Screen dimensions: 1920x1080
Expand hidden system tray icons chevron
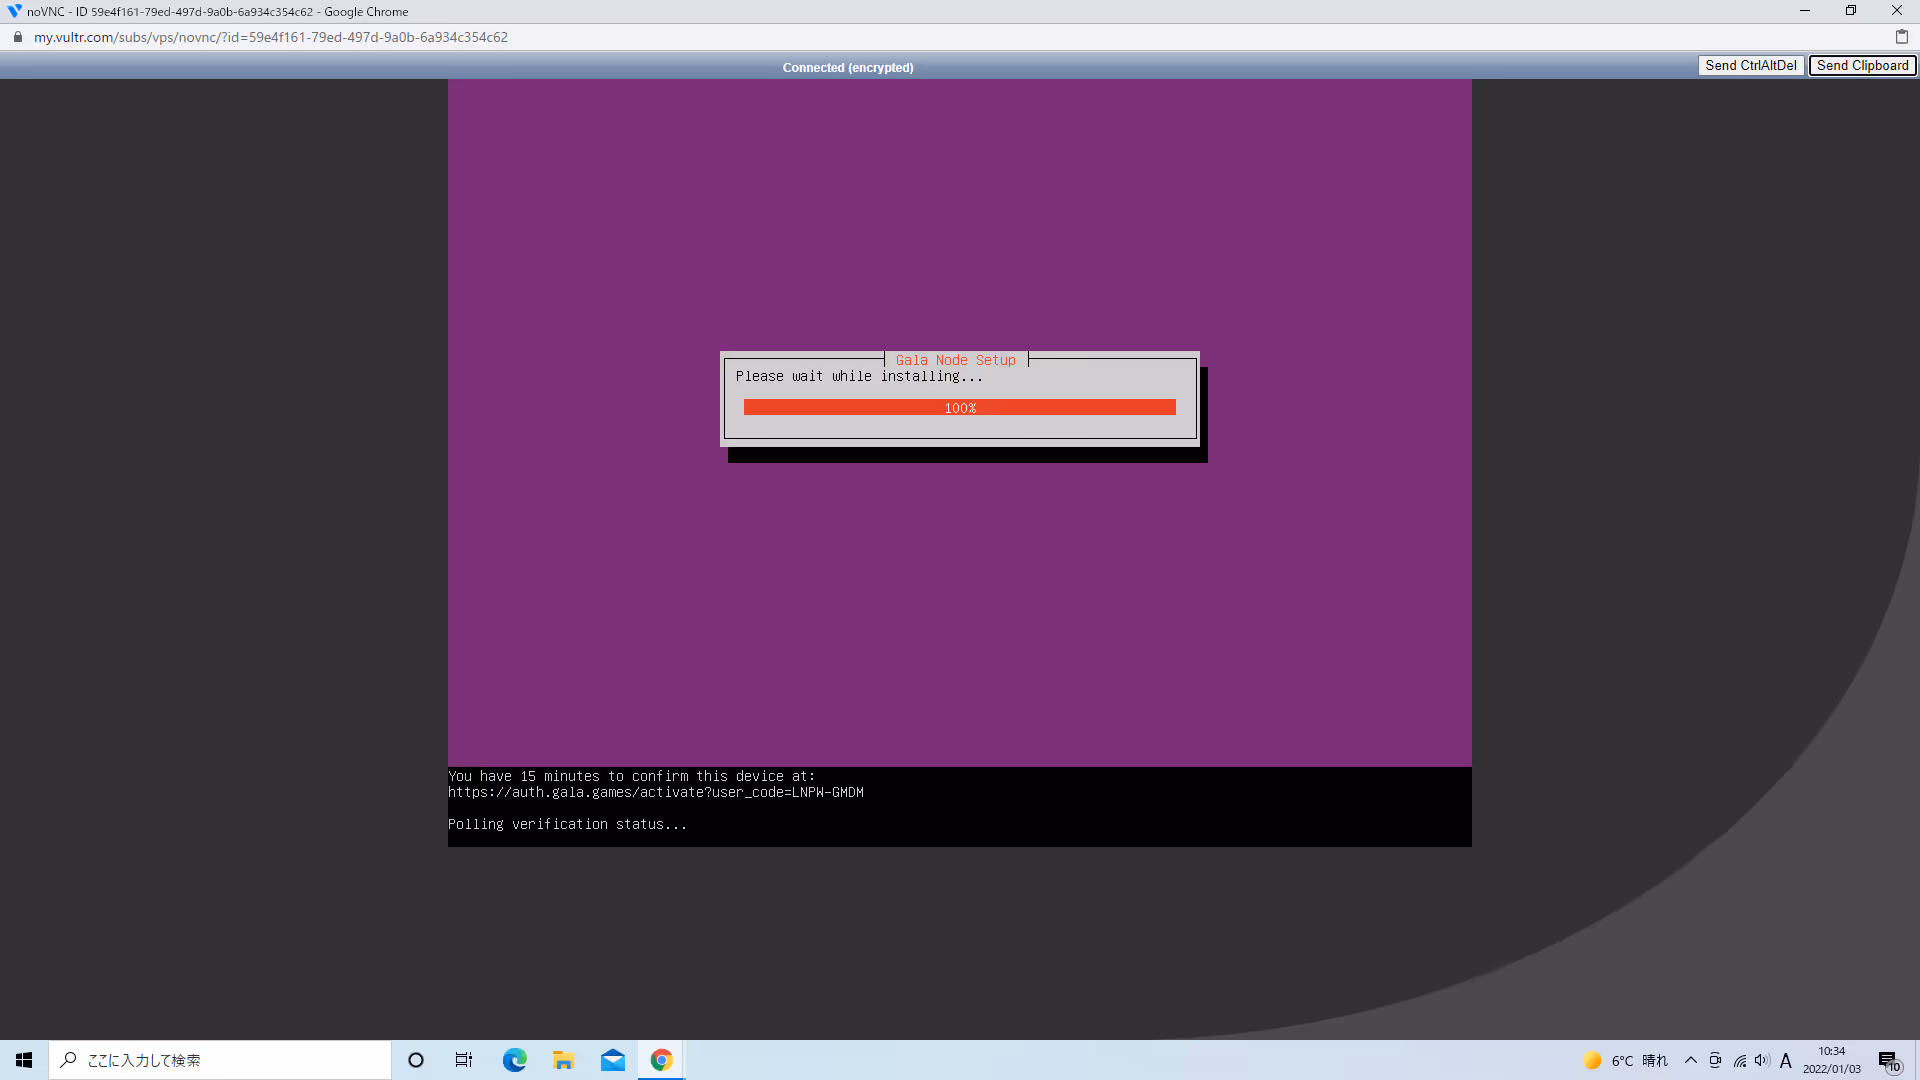point(1690,1060)
